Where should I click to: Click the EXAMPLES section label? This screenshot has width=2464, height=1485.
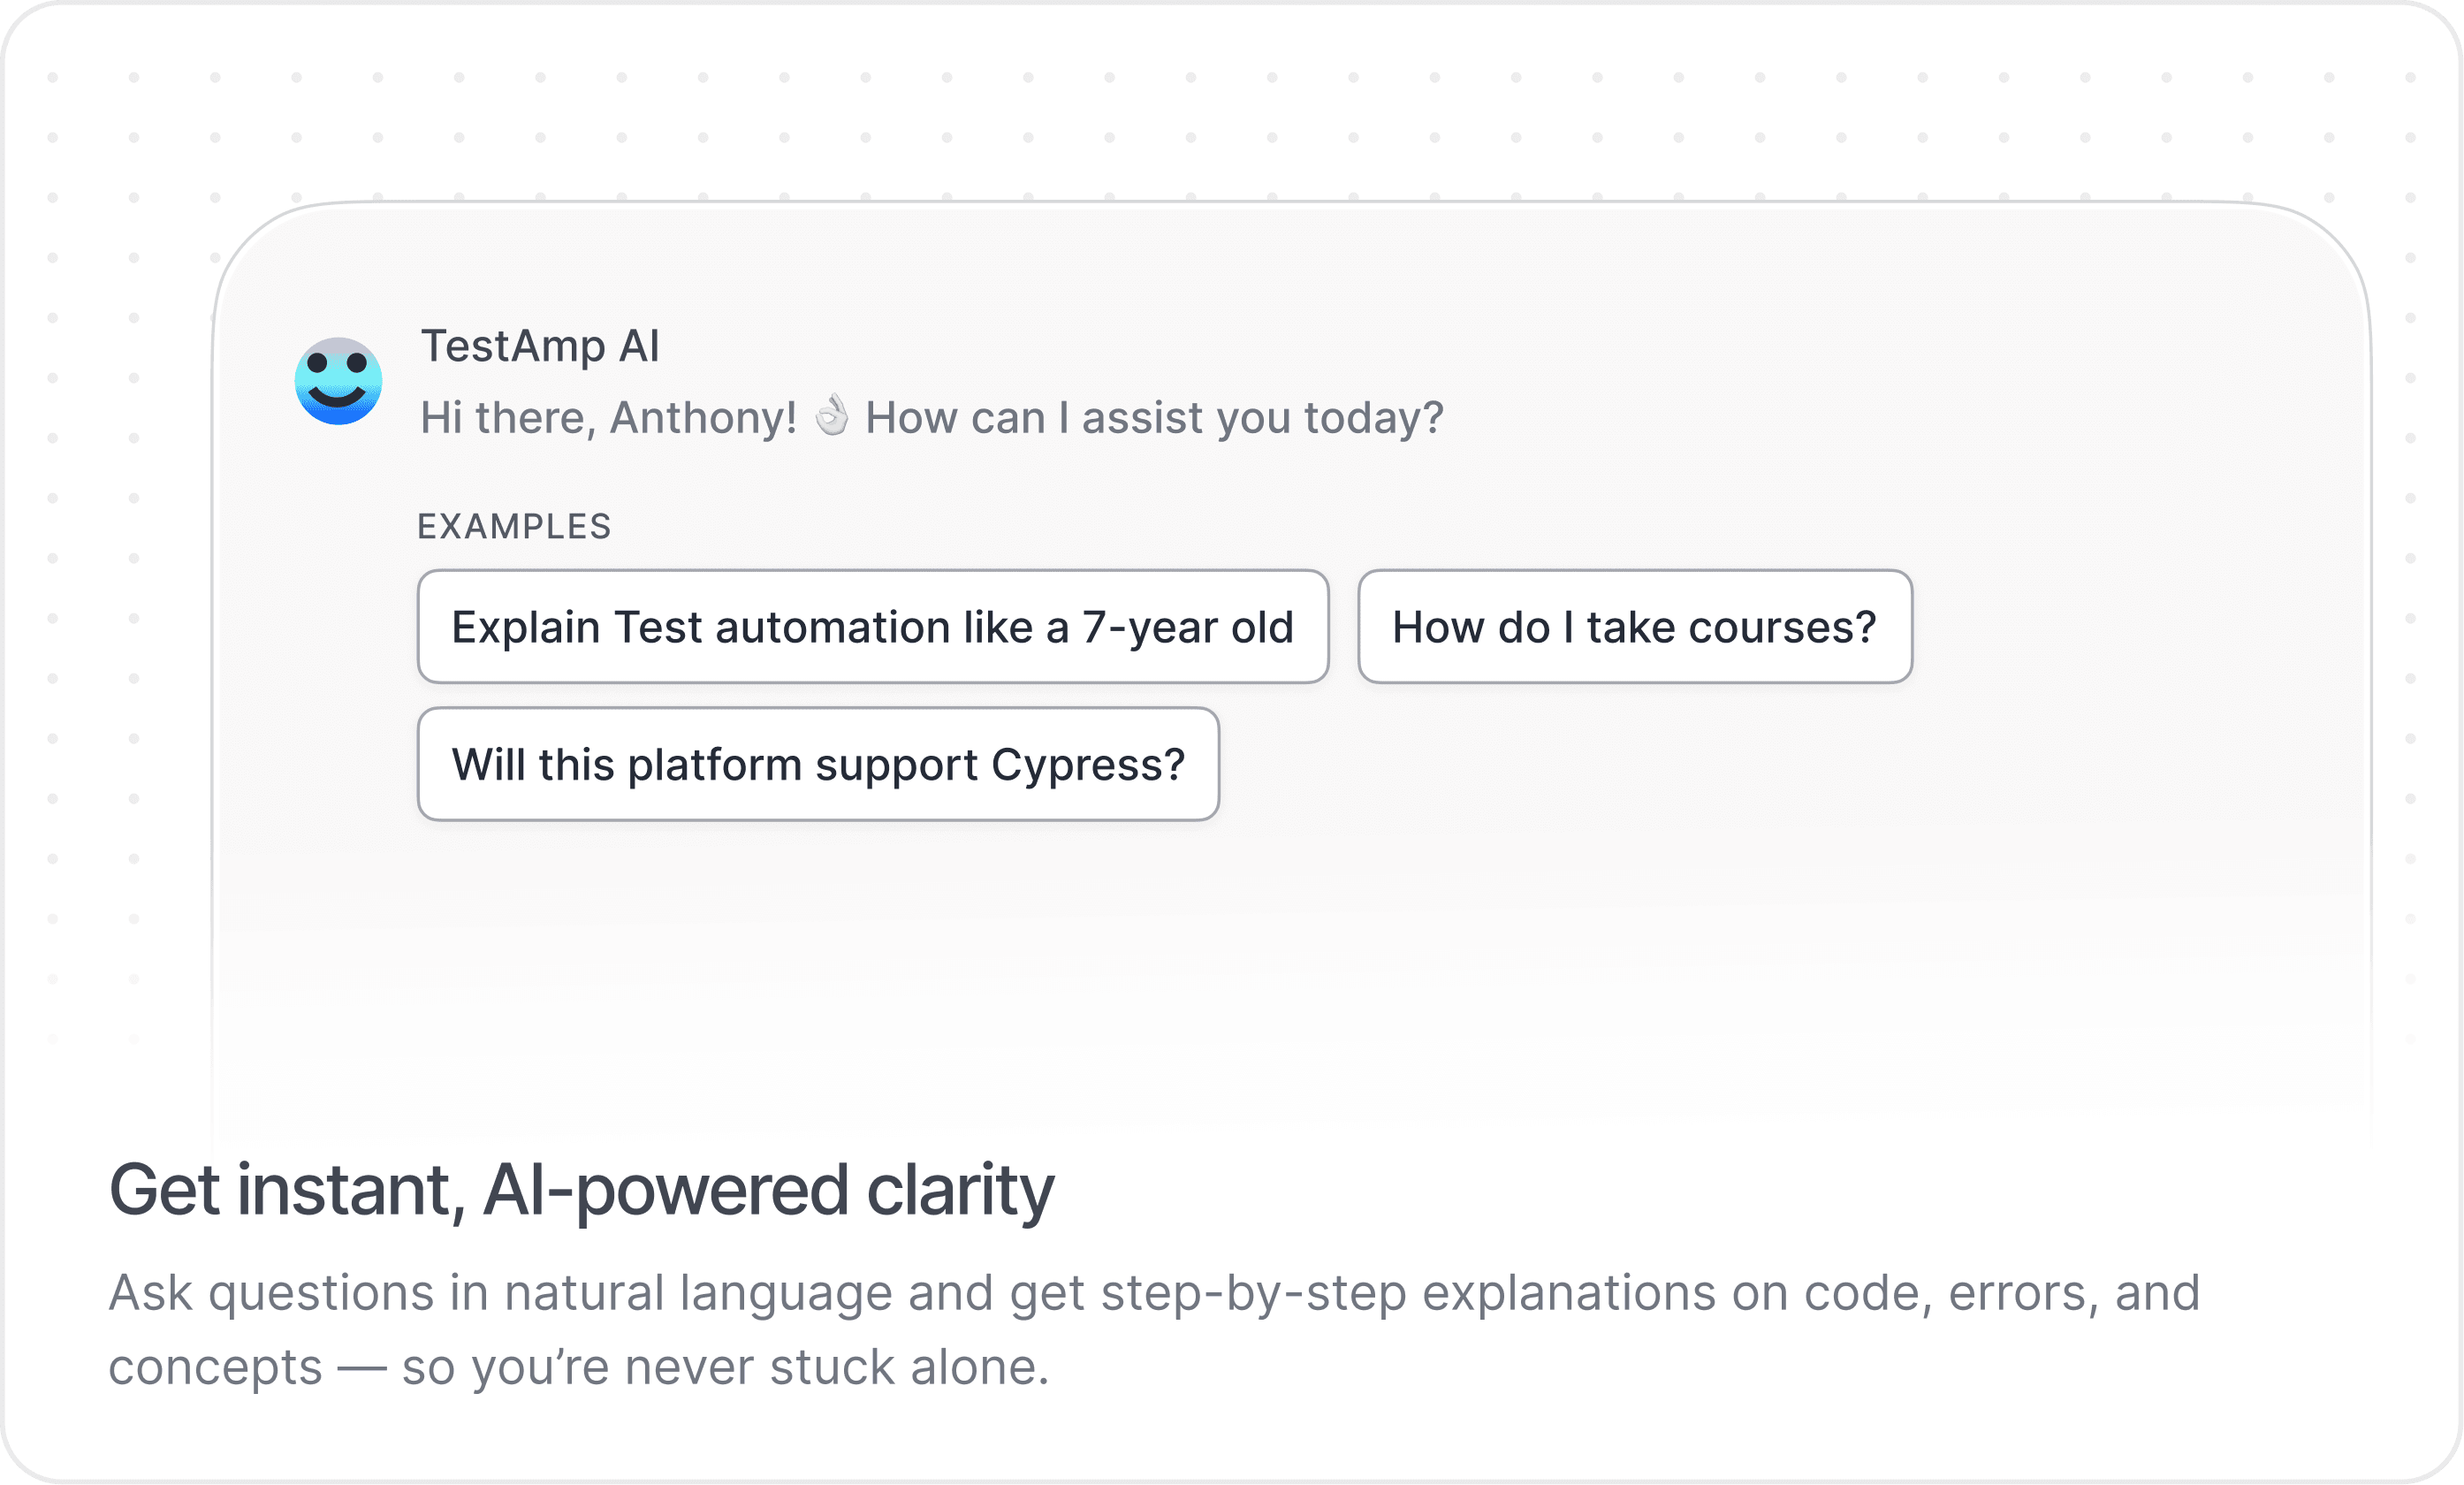point(514,526)
